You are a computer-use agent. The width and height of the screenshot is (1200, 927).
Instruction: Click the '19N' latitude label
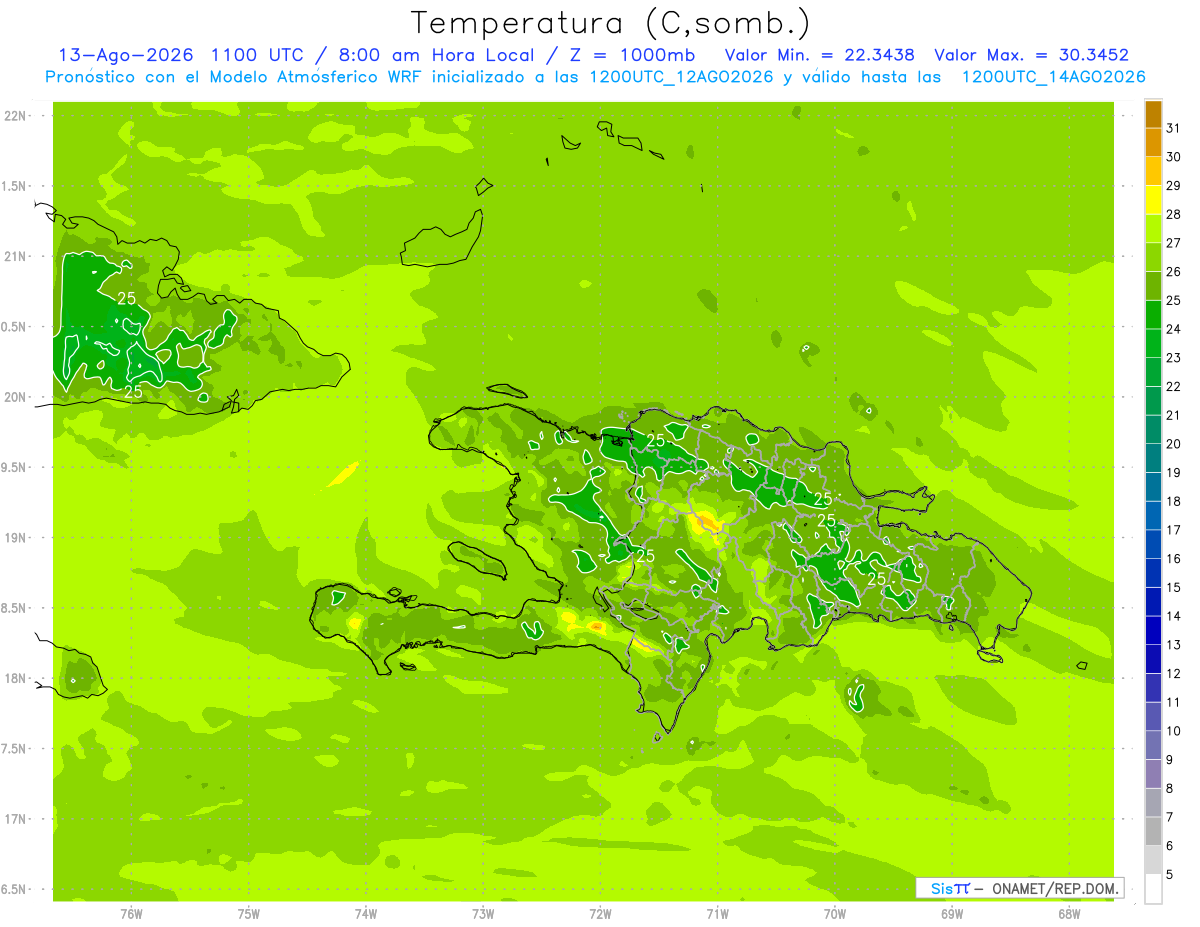pos(16,537)
